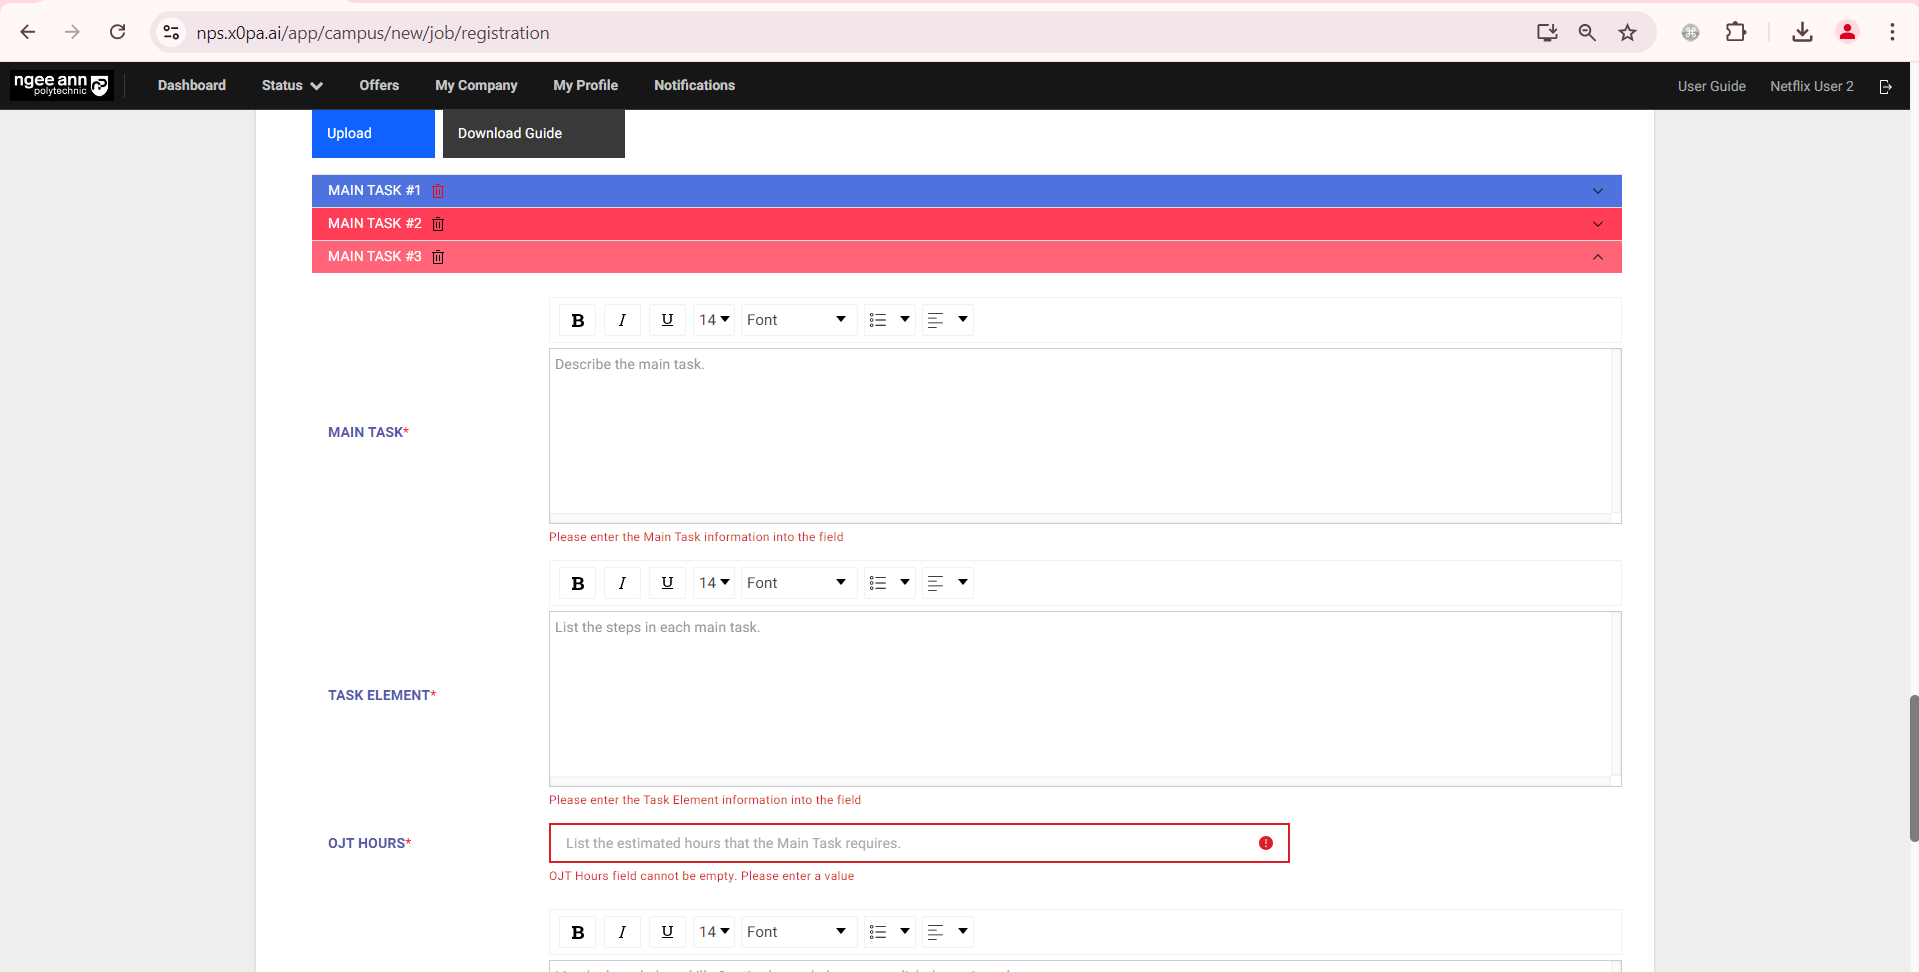Open the Font family dropdown in Task Element editor
The height and width of the screenshot is (972, 1919).
pyautogui.click(x=797, y=582)
